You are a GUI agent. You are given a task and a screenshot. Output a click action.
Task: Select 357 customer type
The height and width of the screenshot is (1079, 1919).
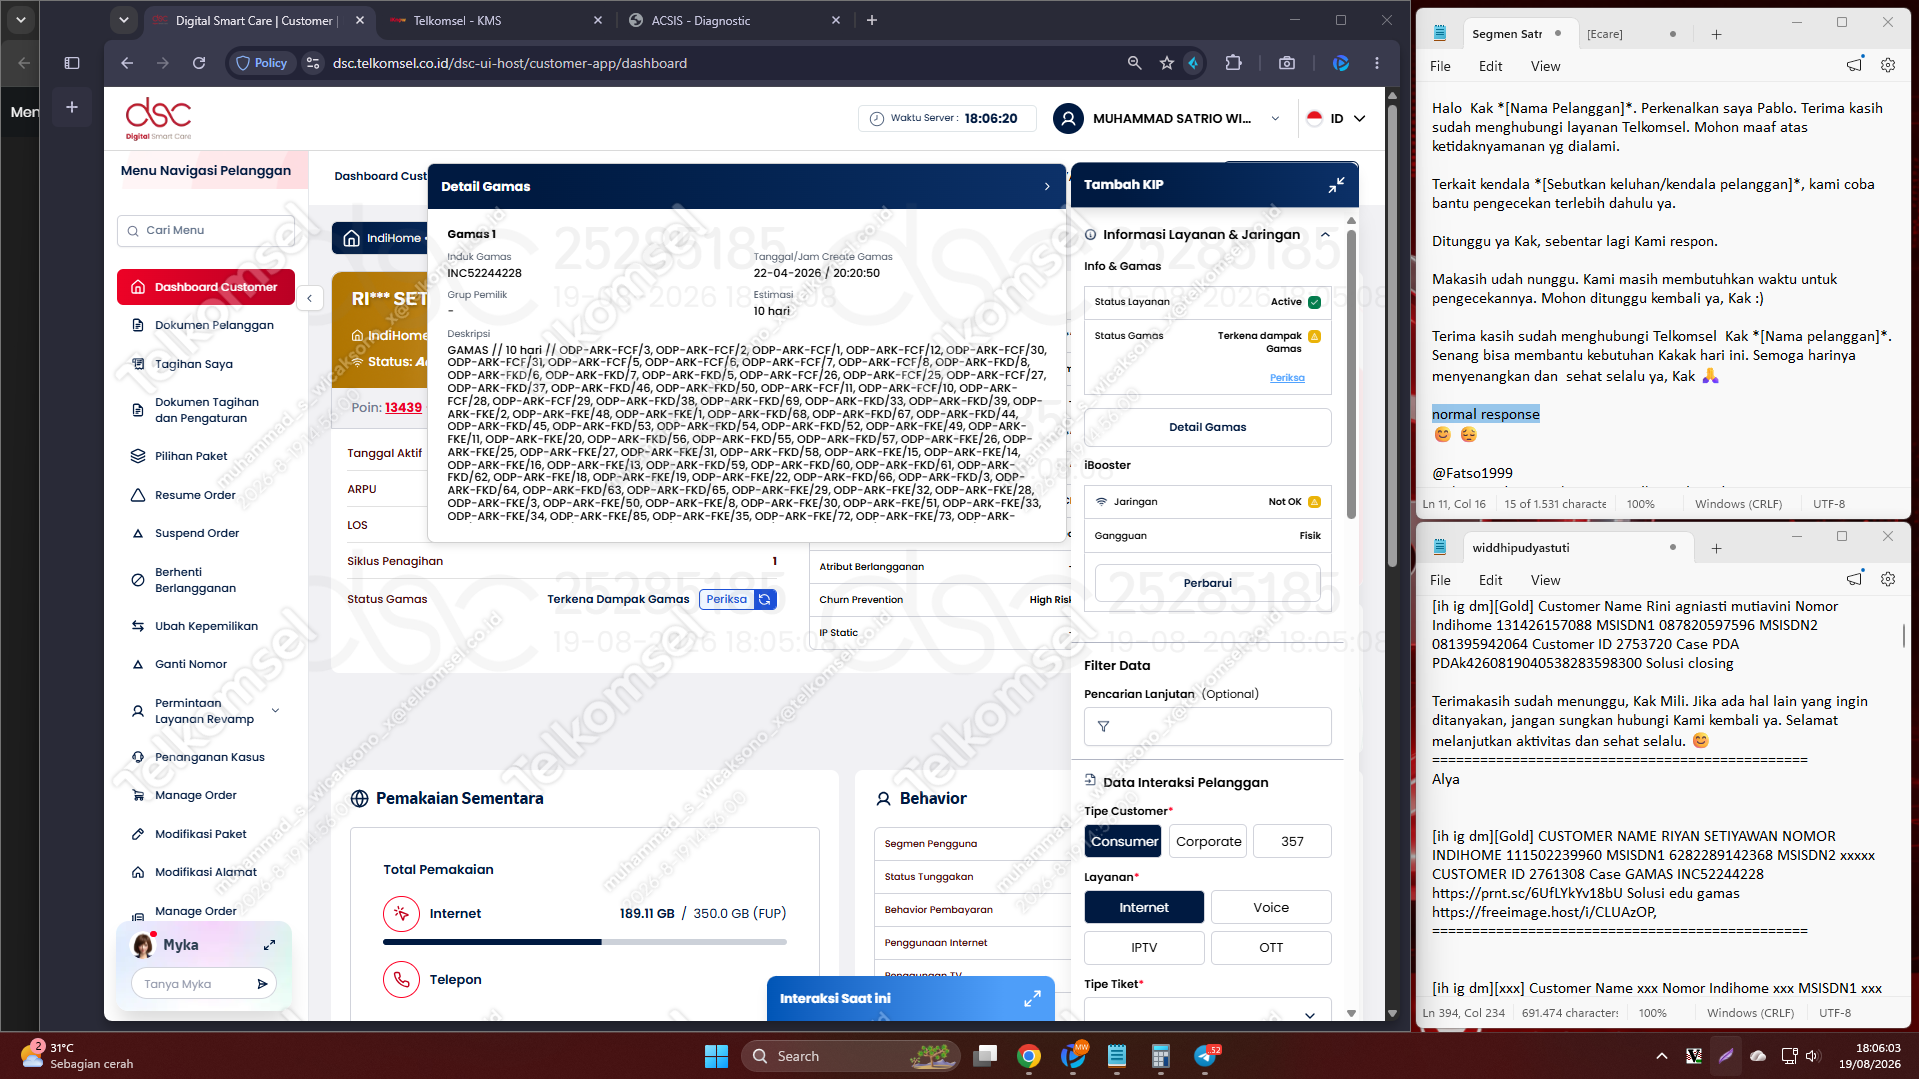coord(1292,841)
